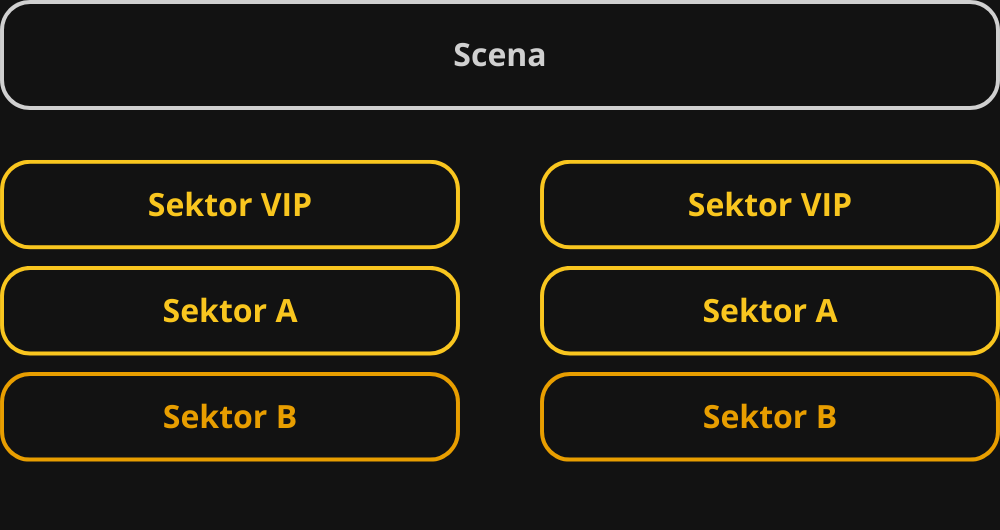This screenshot has height=530, width=1000.
Task: Click 'Sektor A' label in left column
Action: pyautogui.click(x=230, y=311)
